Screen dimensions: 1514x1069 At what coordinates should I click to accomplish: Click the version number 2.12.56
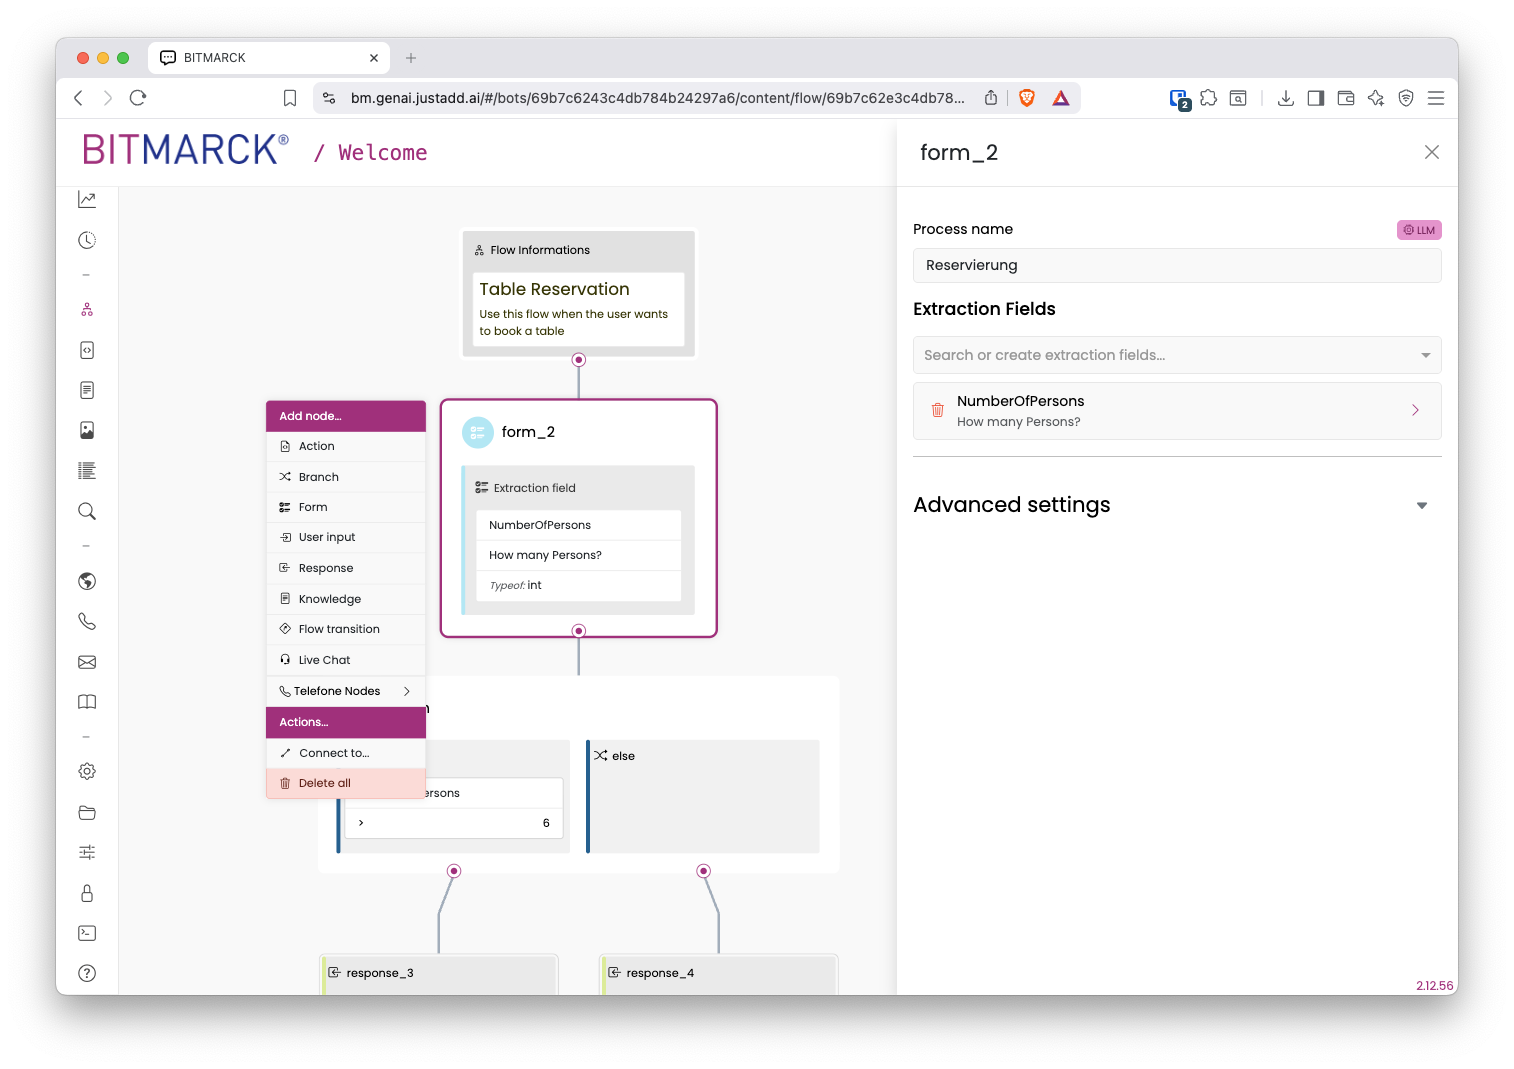[x=1435, y=986]
